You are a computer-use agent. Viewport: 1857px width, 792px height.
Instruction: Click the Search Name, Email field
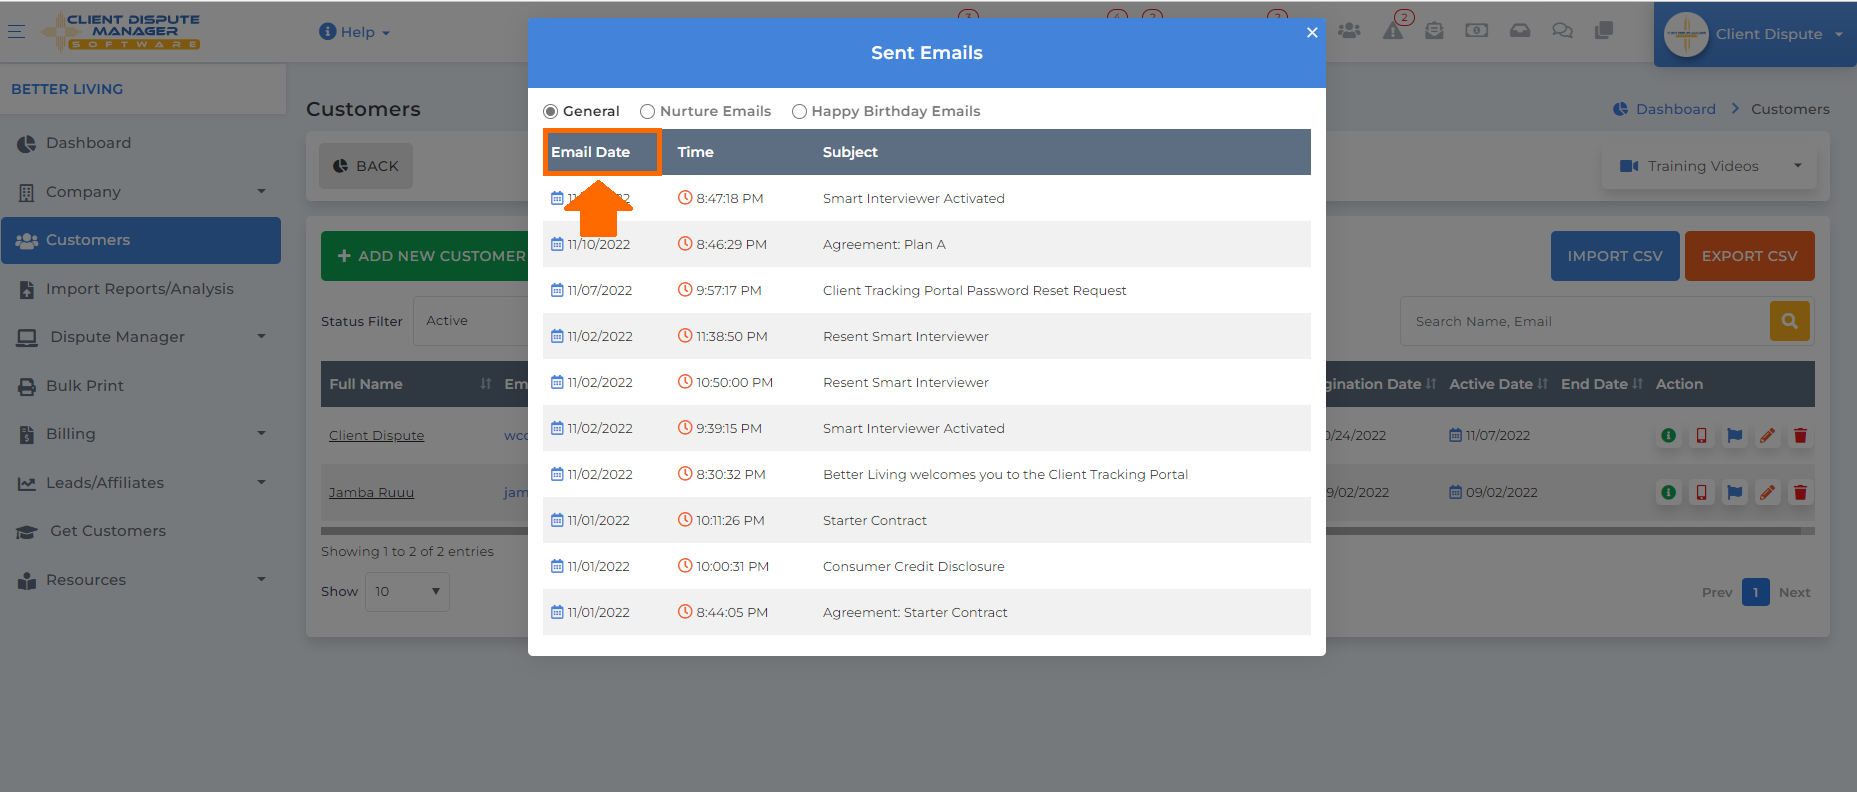pos(1585,321)
